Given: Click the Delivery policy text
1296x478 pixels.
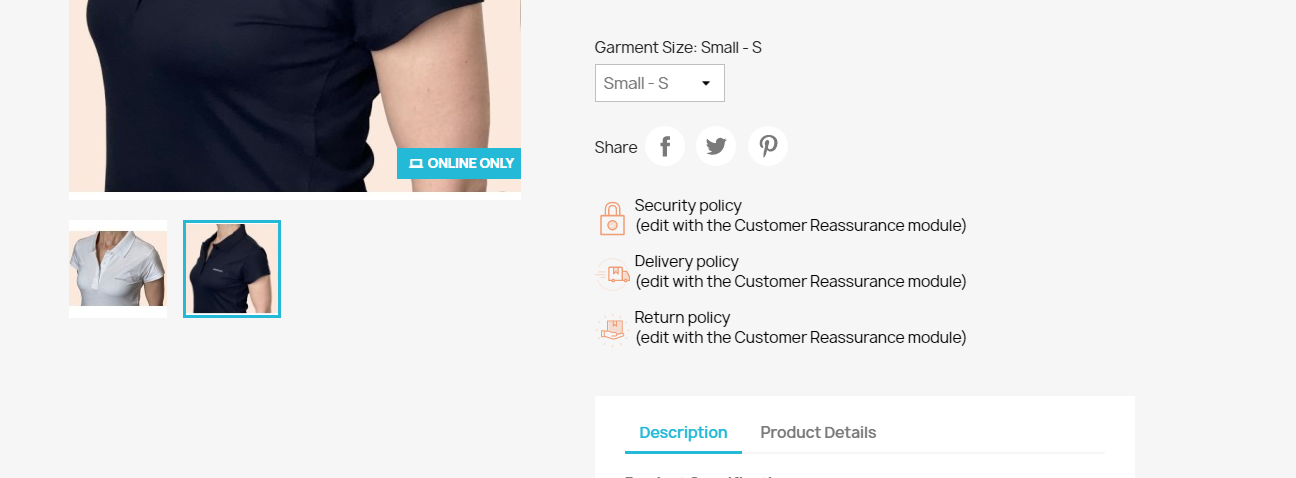Looking at the screenshot, I should pos(686,262).
